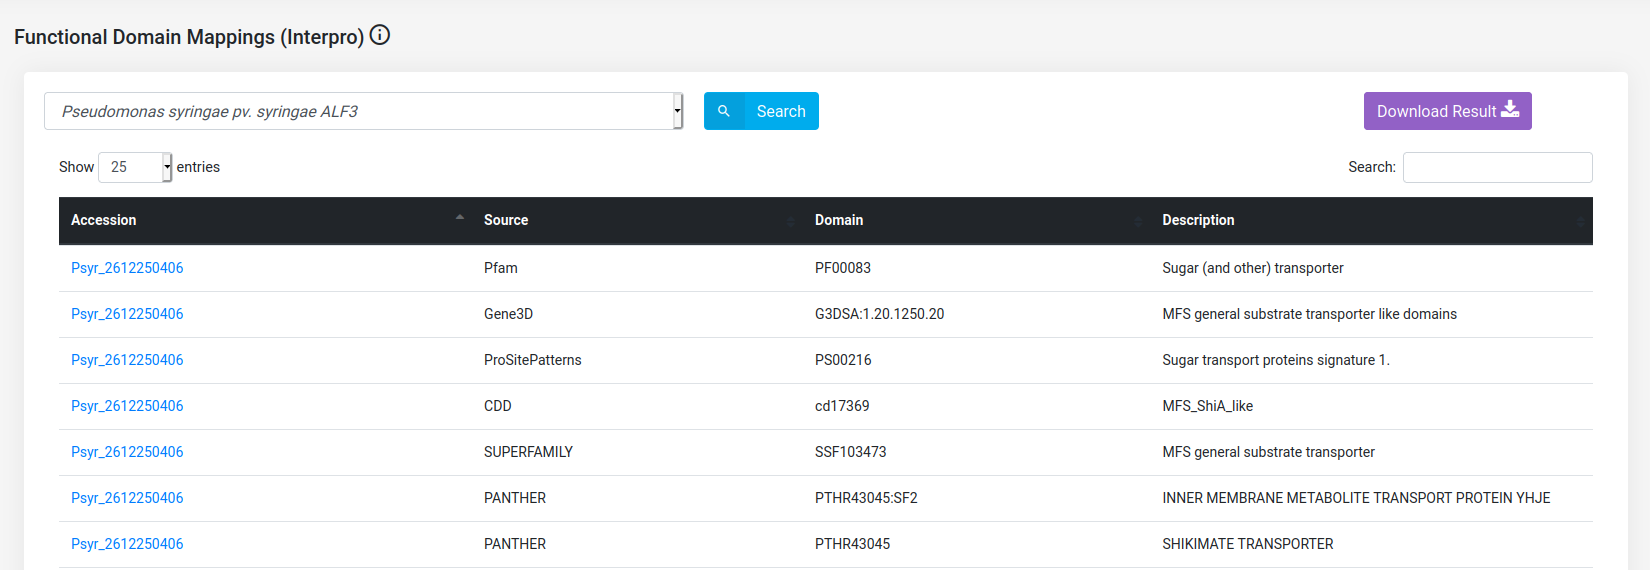Click MFS general substrate transporter like domains text
Image resolution: width=1650 pixels, height=570 pixels.
click(x=1309, y=314)
